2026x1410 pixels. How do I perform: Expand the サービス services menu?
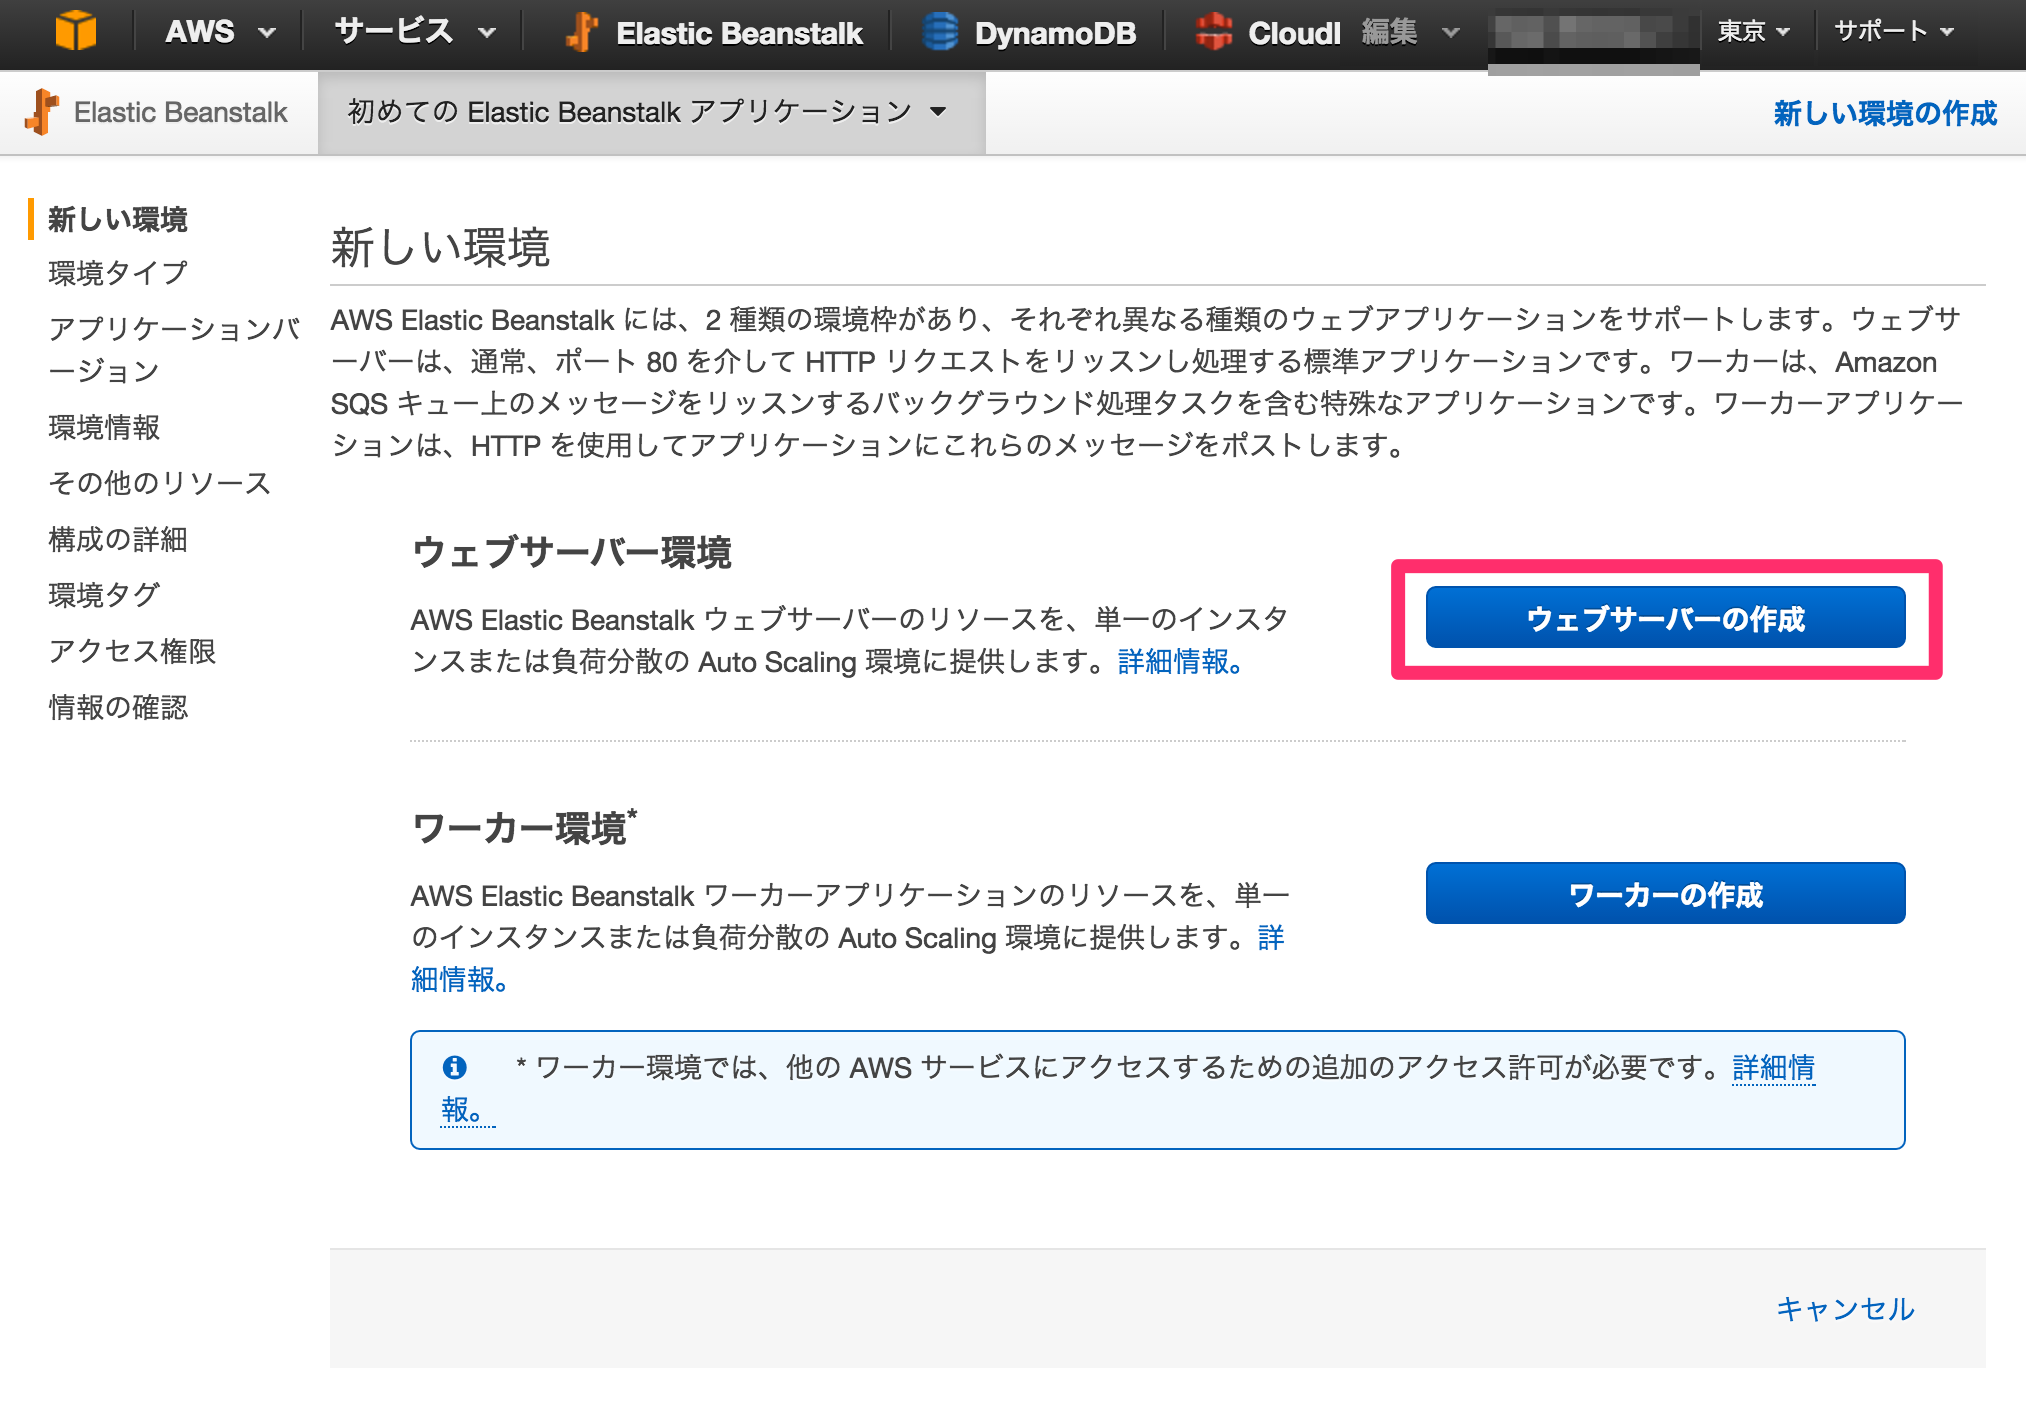[x=415, y=32]
